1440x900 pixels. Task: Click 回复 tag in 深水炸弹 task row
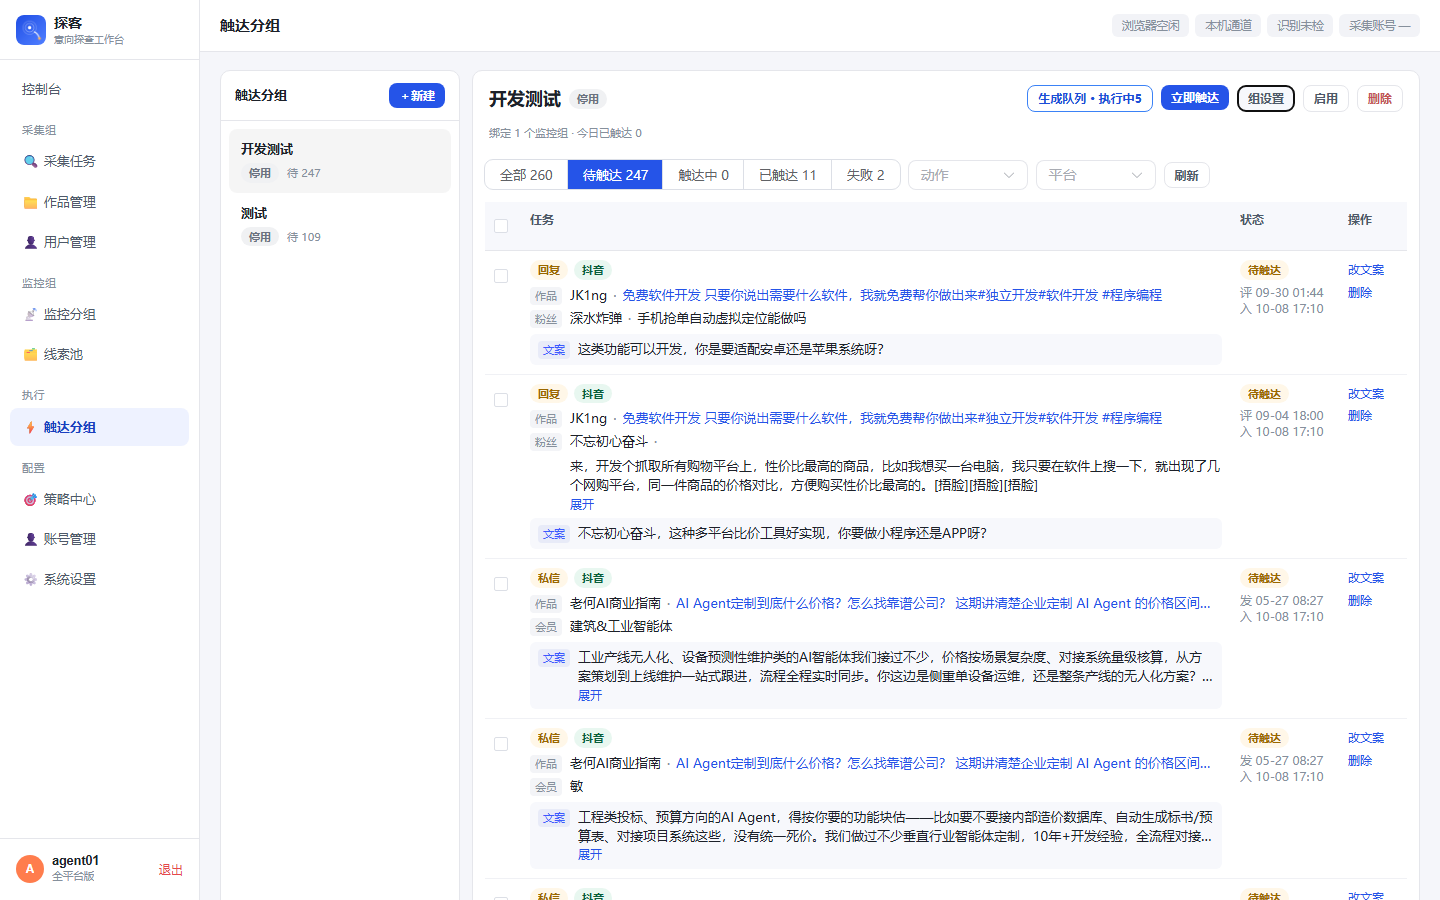click(x=549, y=270)
